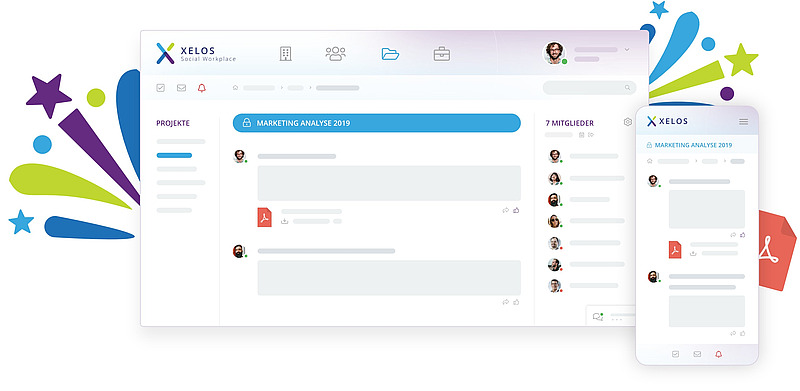Click the XELOS logo on the phone
The height and width of the screenshot is (391, 800).
click(x=667, y=121)
